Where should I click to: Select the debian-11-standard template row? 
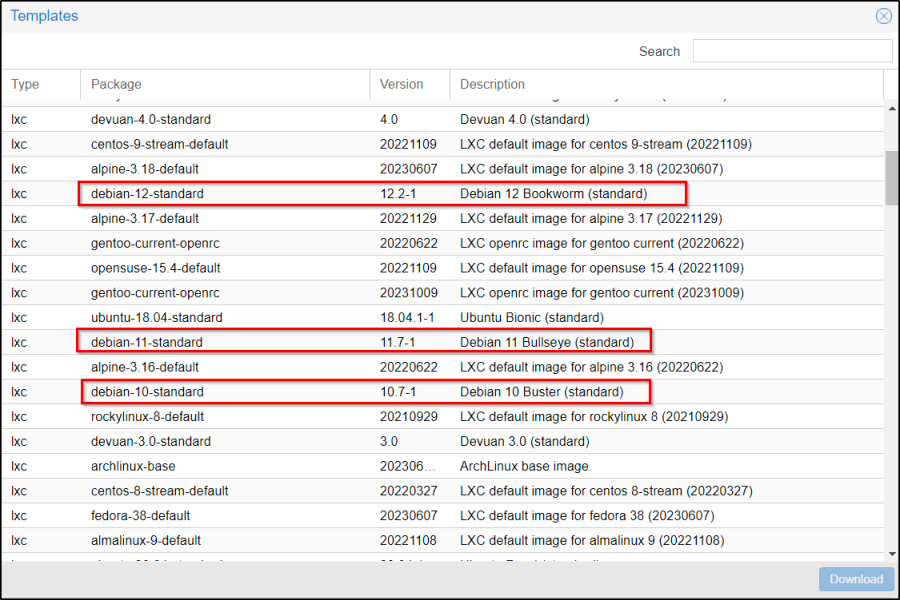click(x=146, y=342)
